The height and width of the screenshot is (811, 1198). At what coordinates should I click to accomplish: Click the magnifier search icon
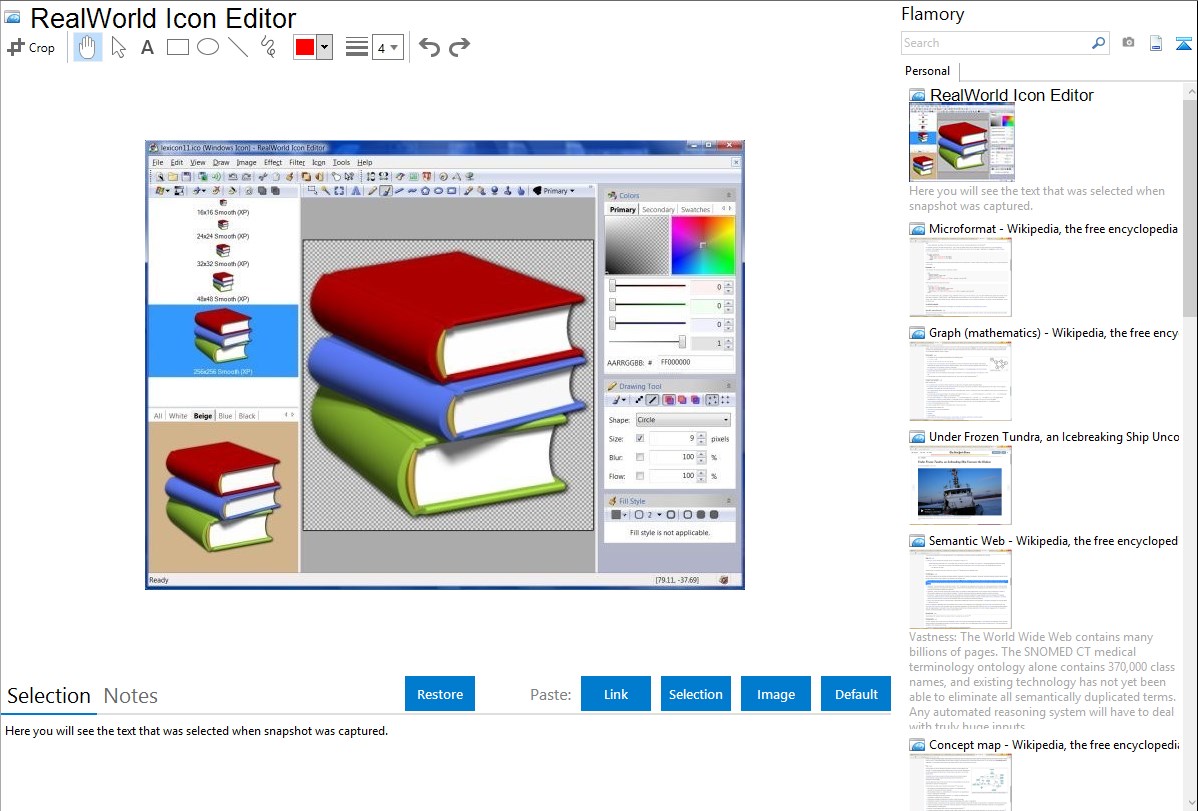pos(1098,43)
